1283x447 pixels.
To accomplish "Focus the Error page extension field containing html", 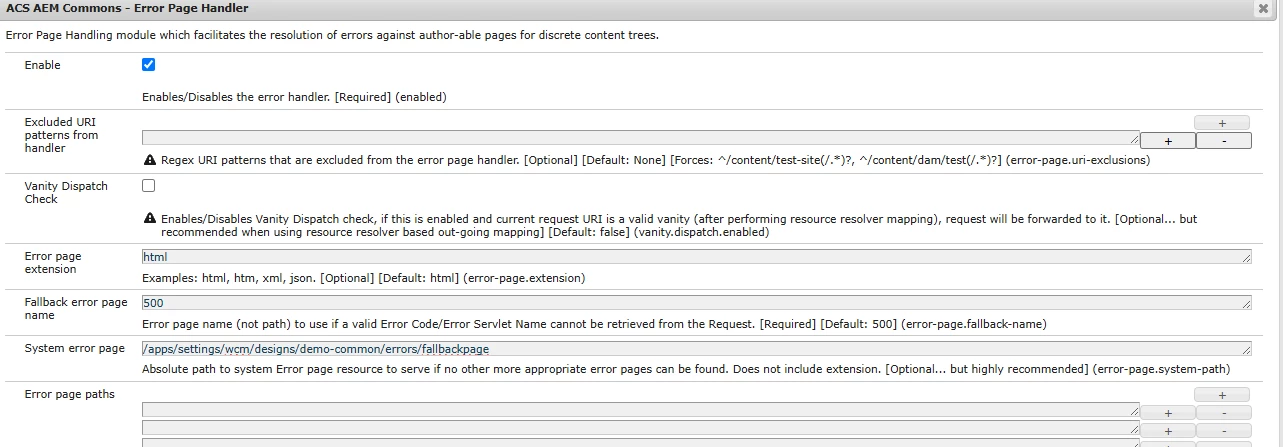I will (x=697, y=257).
